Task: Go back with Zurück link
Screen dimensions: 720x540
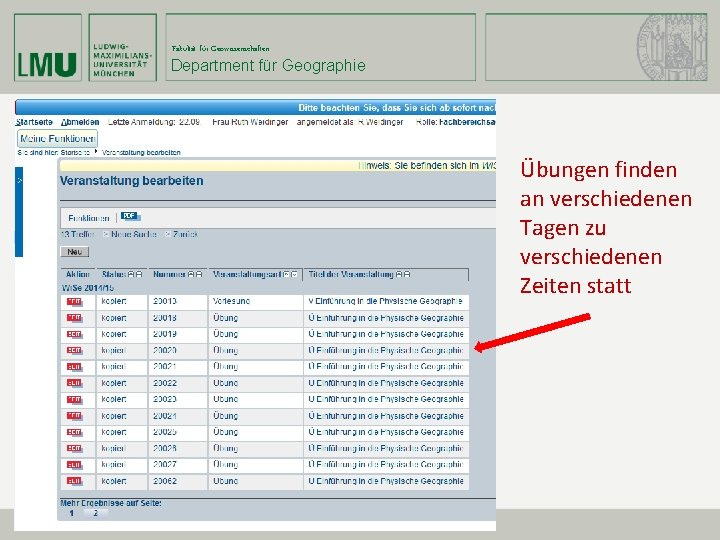Action: click(x=185, y=234)
